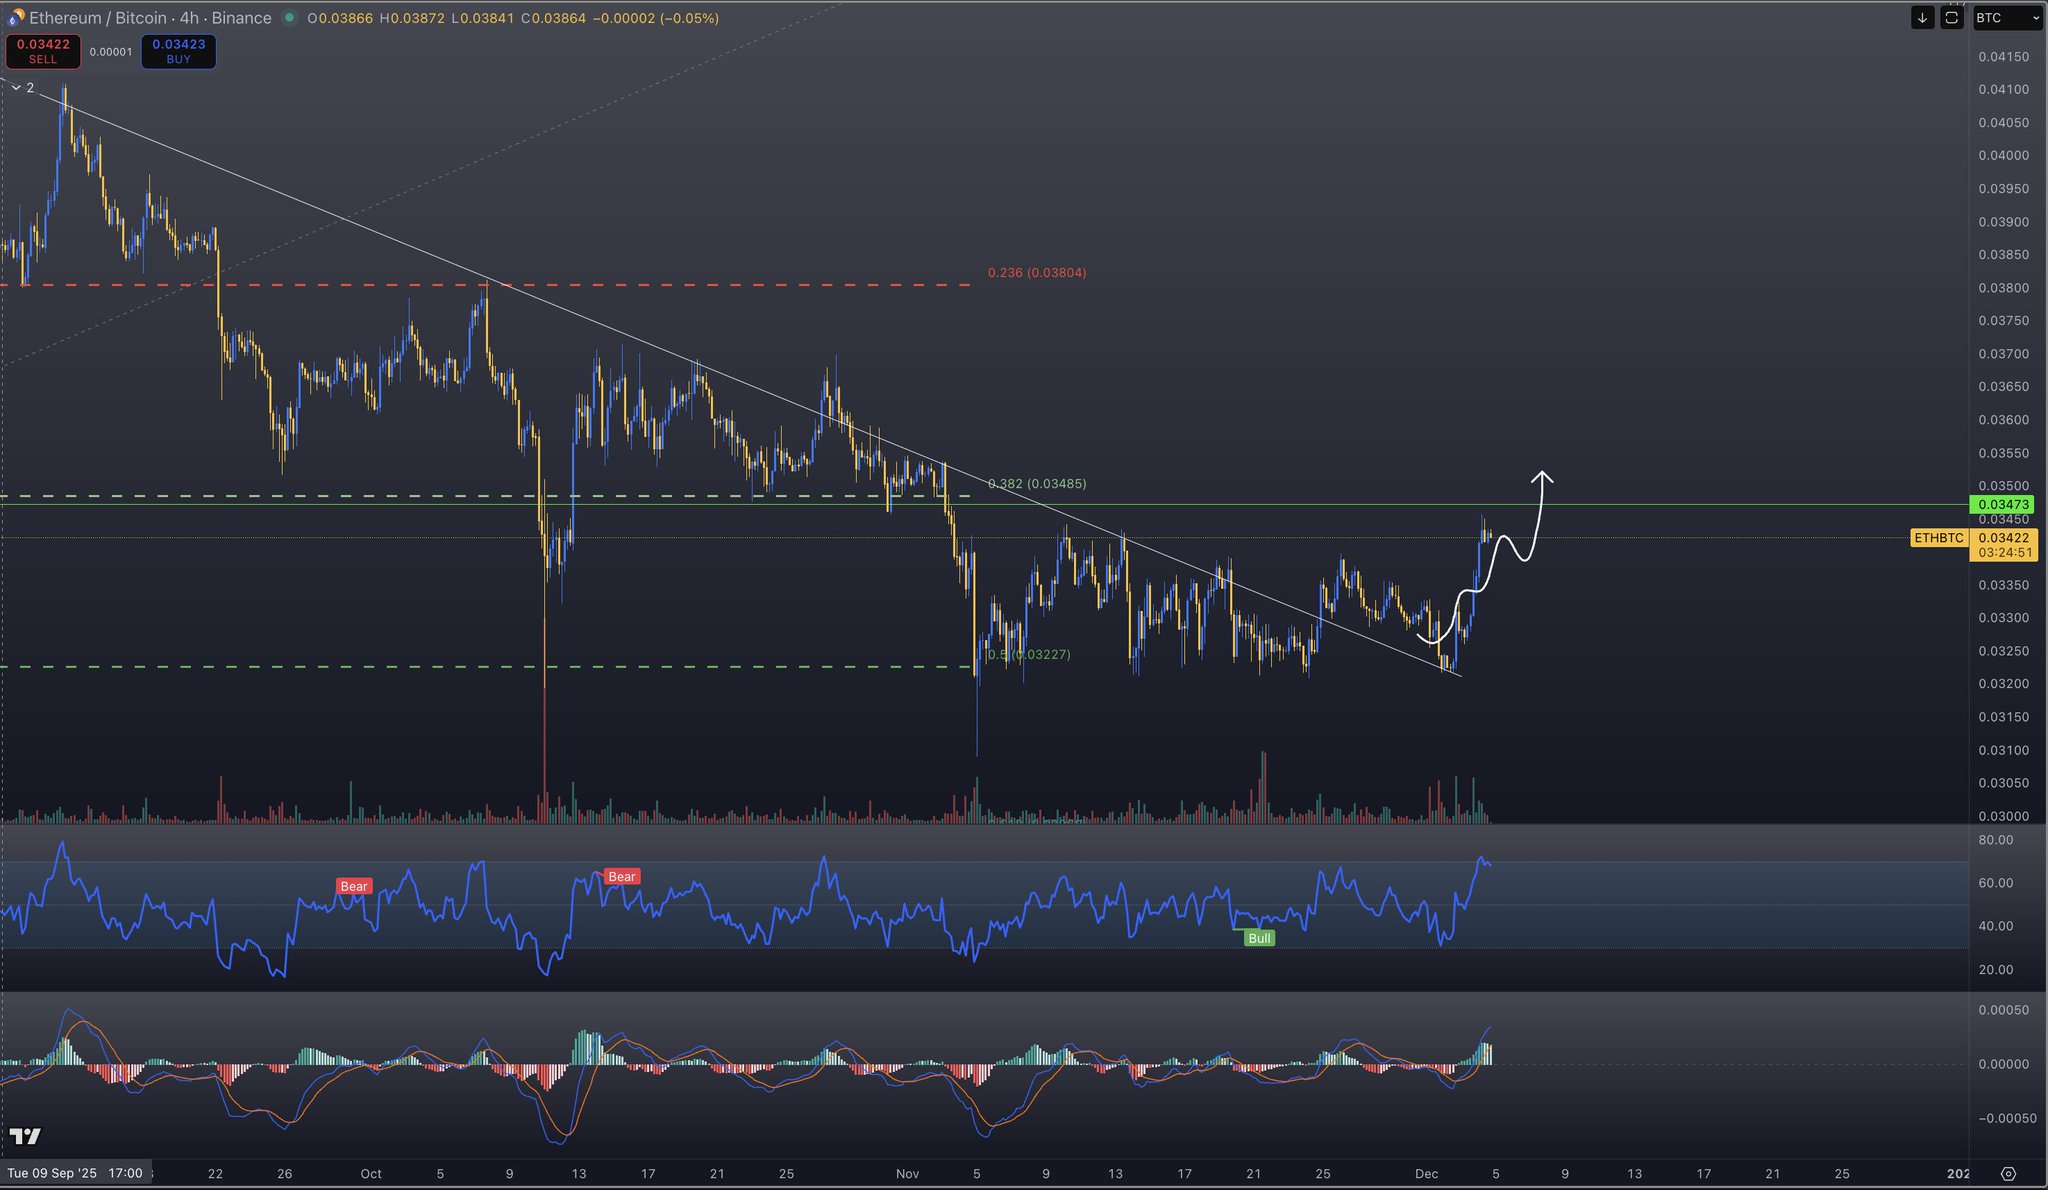Click the first red Bear RSI label
This screenshot has height=1190, width=2048.
(x=354, y=886)
